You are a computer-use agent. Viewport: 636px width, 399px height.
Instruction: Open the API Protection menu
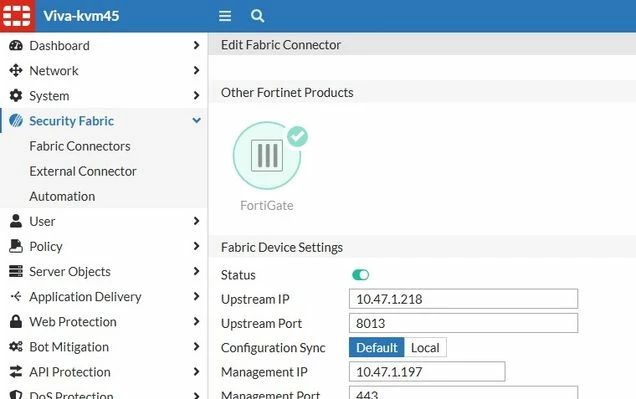70,372
